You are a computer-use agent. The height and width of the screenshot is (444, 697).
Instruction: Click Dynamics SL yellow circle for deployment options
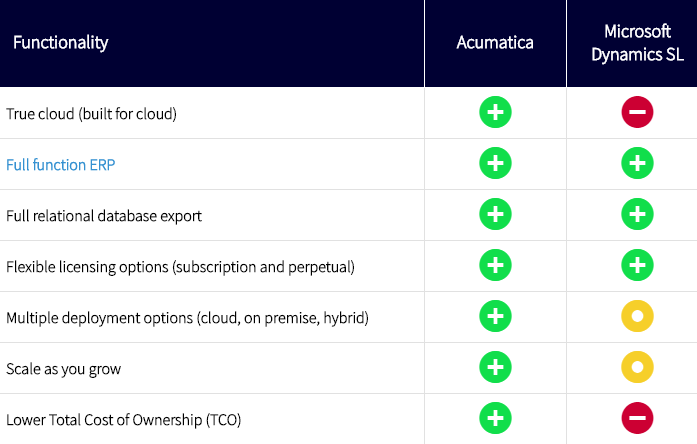637,316
